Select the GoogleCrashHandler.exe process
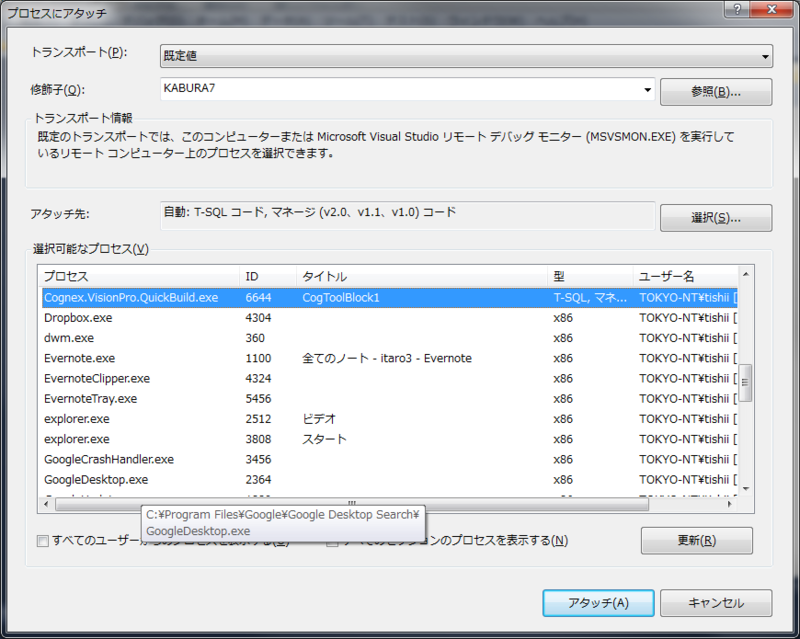 tap(200, 459)
